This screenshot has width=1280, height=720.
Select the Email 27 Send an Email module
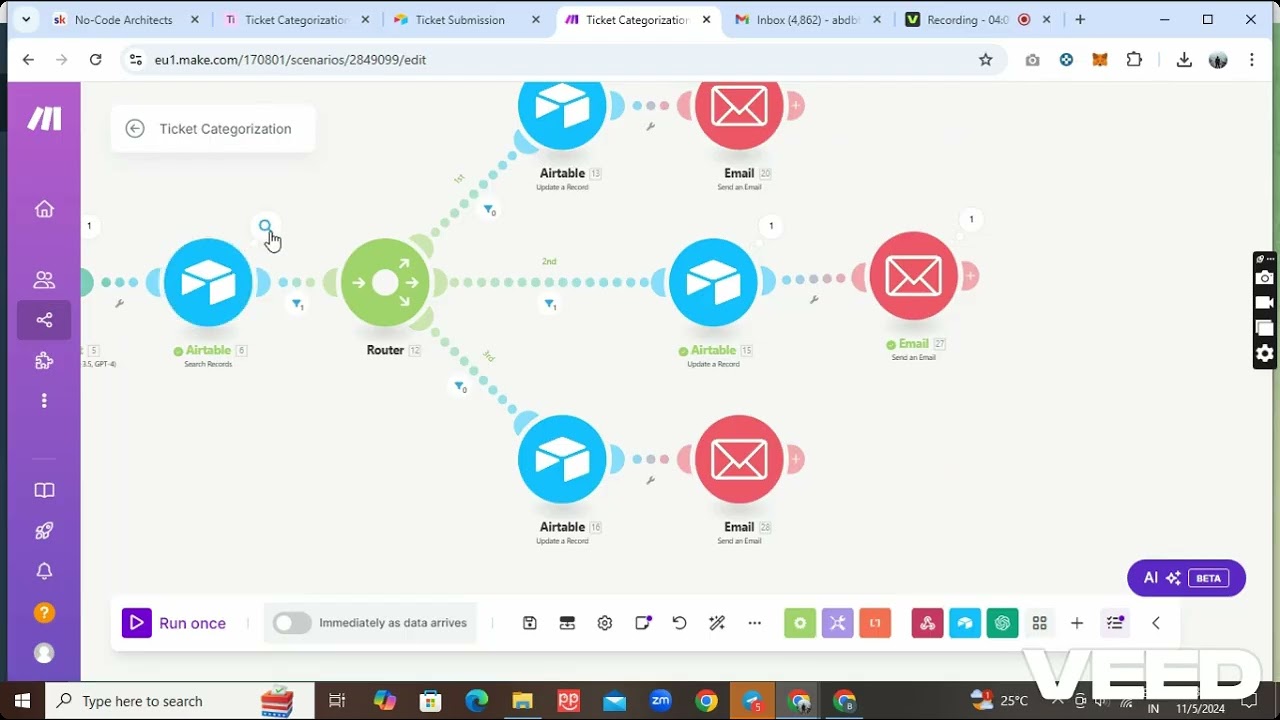914,276
